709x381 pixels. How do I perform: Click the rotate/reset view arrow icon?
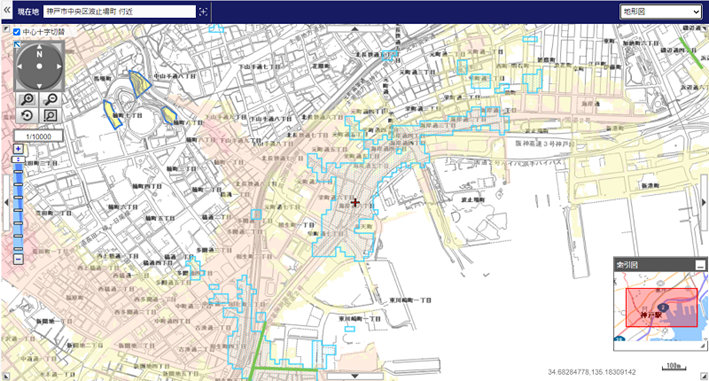click(x=27, y=116)
